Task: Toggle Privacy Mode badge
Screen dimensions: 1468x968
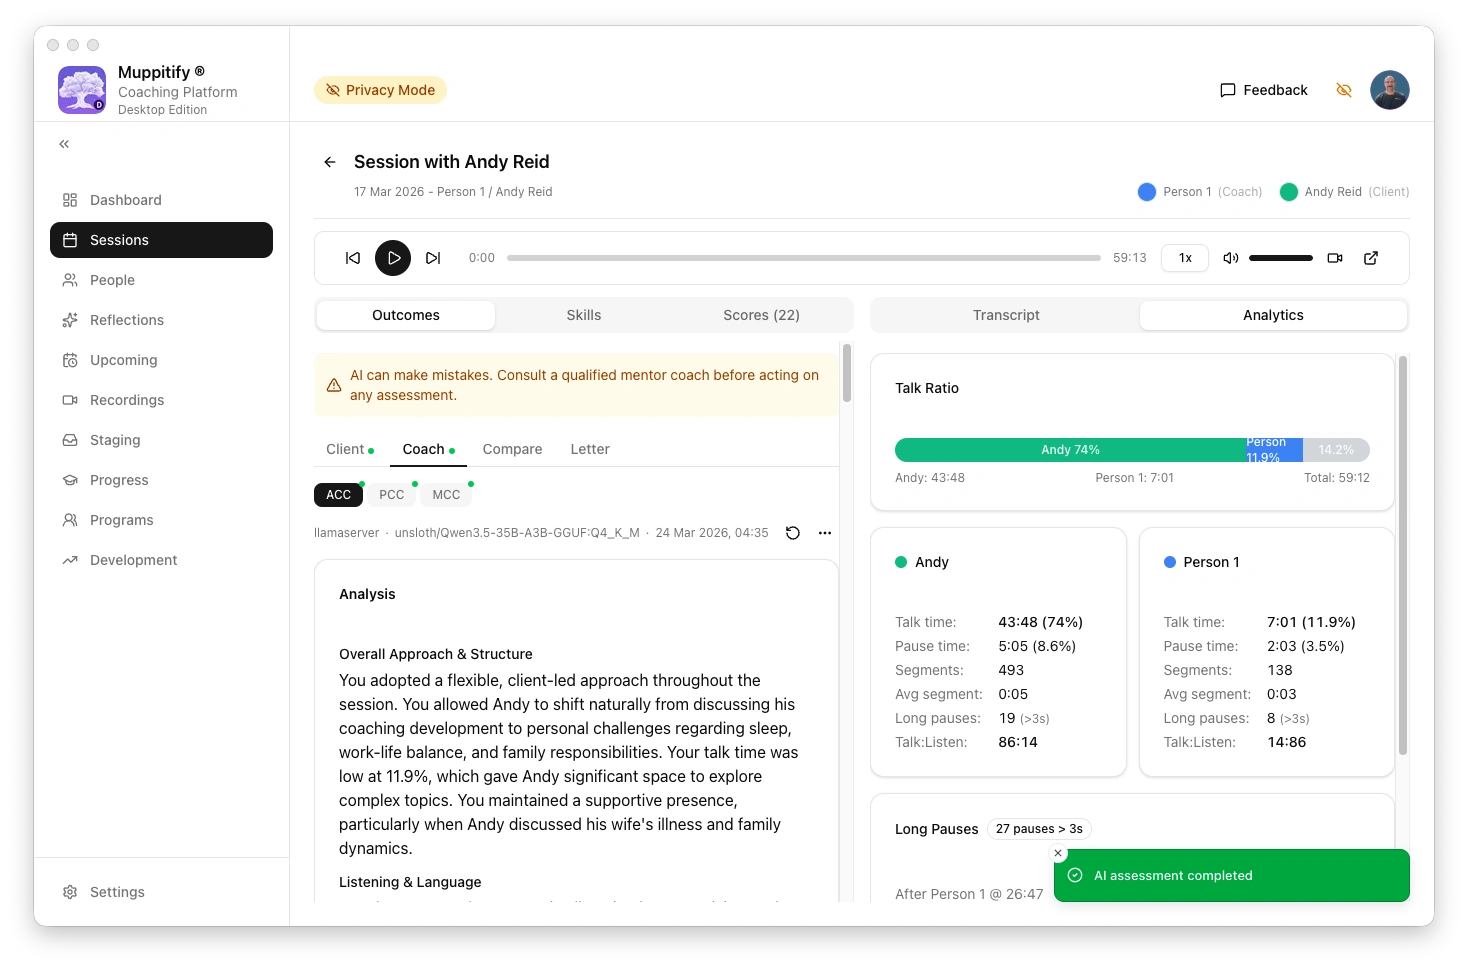Action: (x=380, y=90)
